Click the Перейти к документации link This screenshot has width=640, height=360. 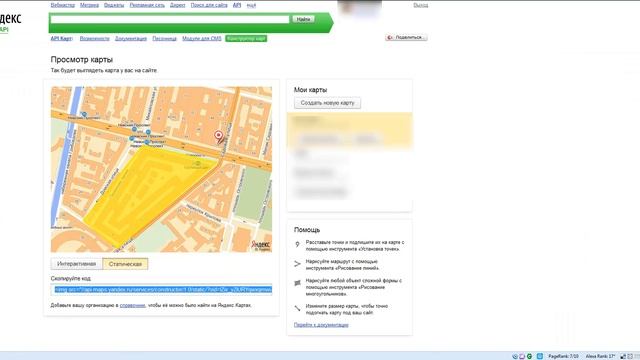click(x=321, y=325)
